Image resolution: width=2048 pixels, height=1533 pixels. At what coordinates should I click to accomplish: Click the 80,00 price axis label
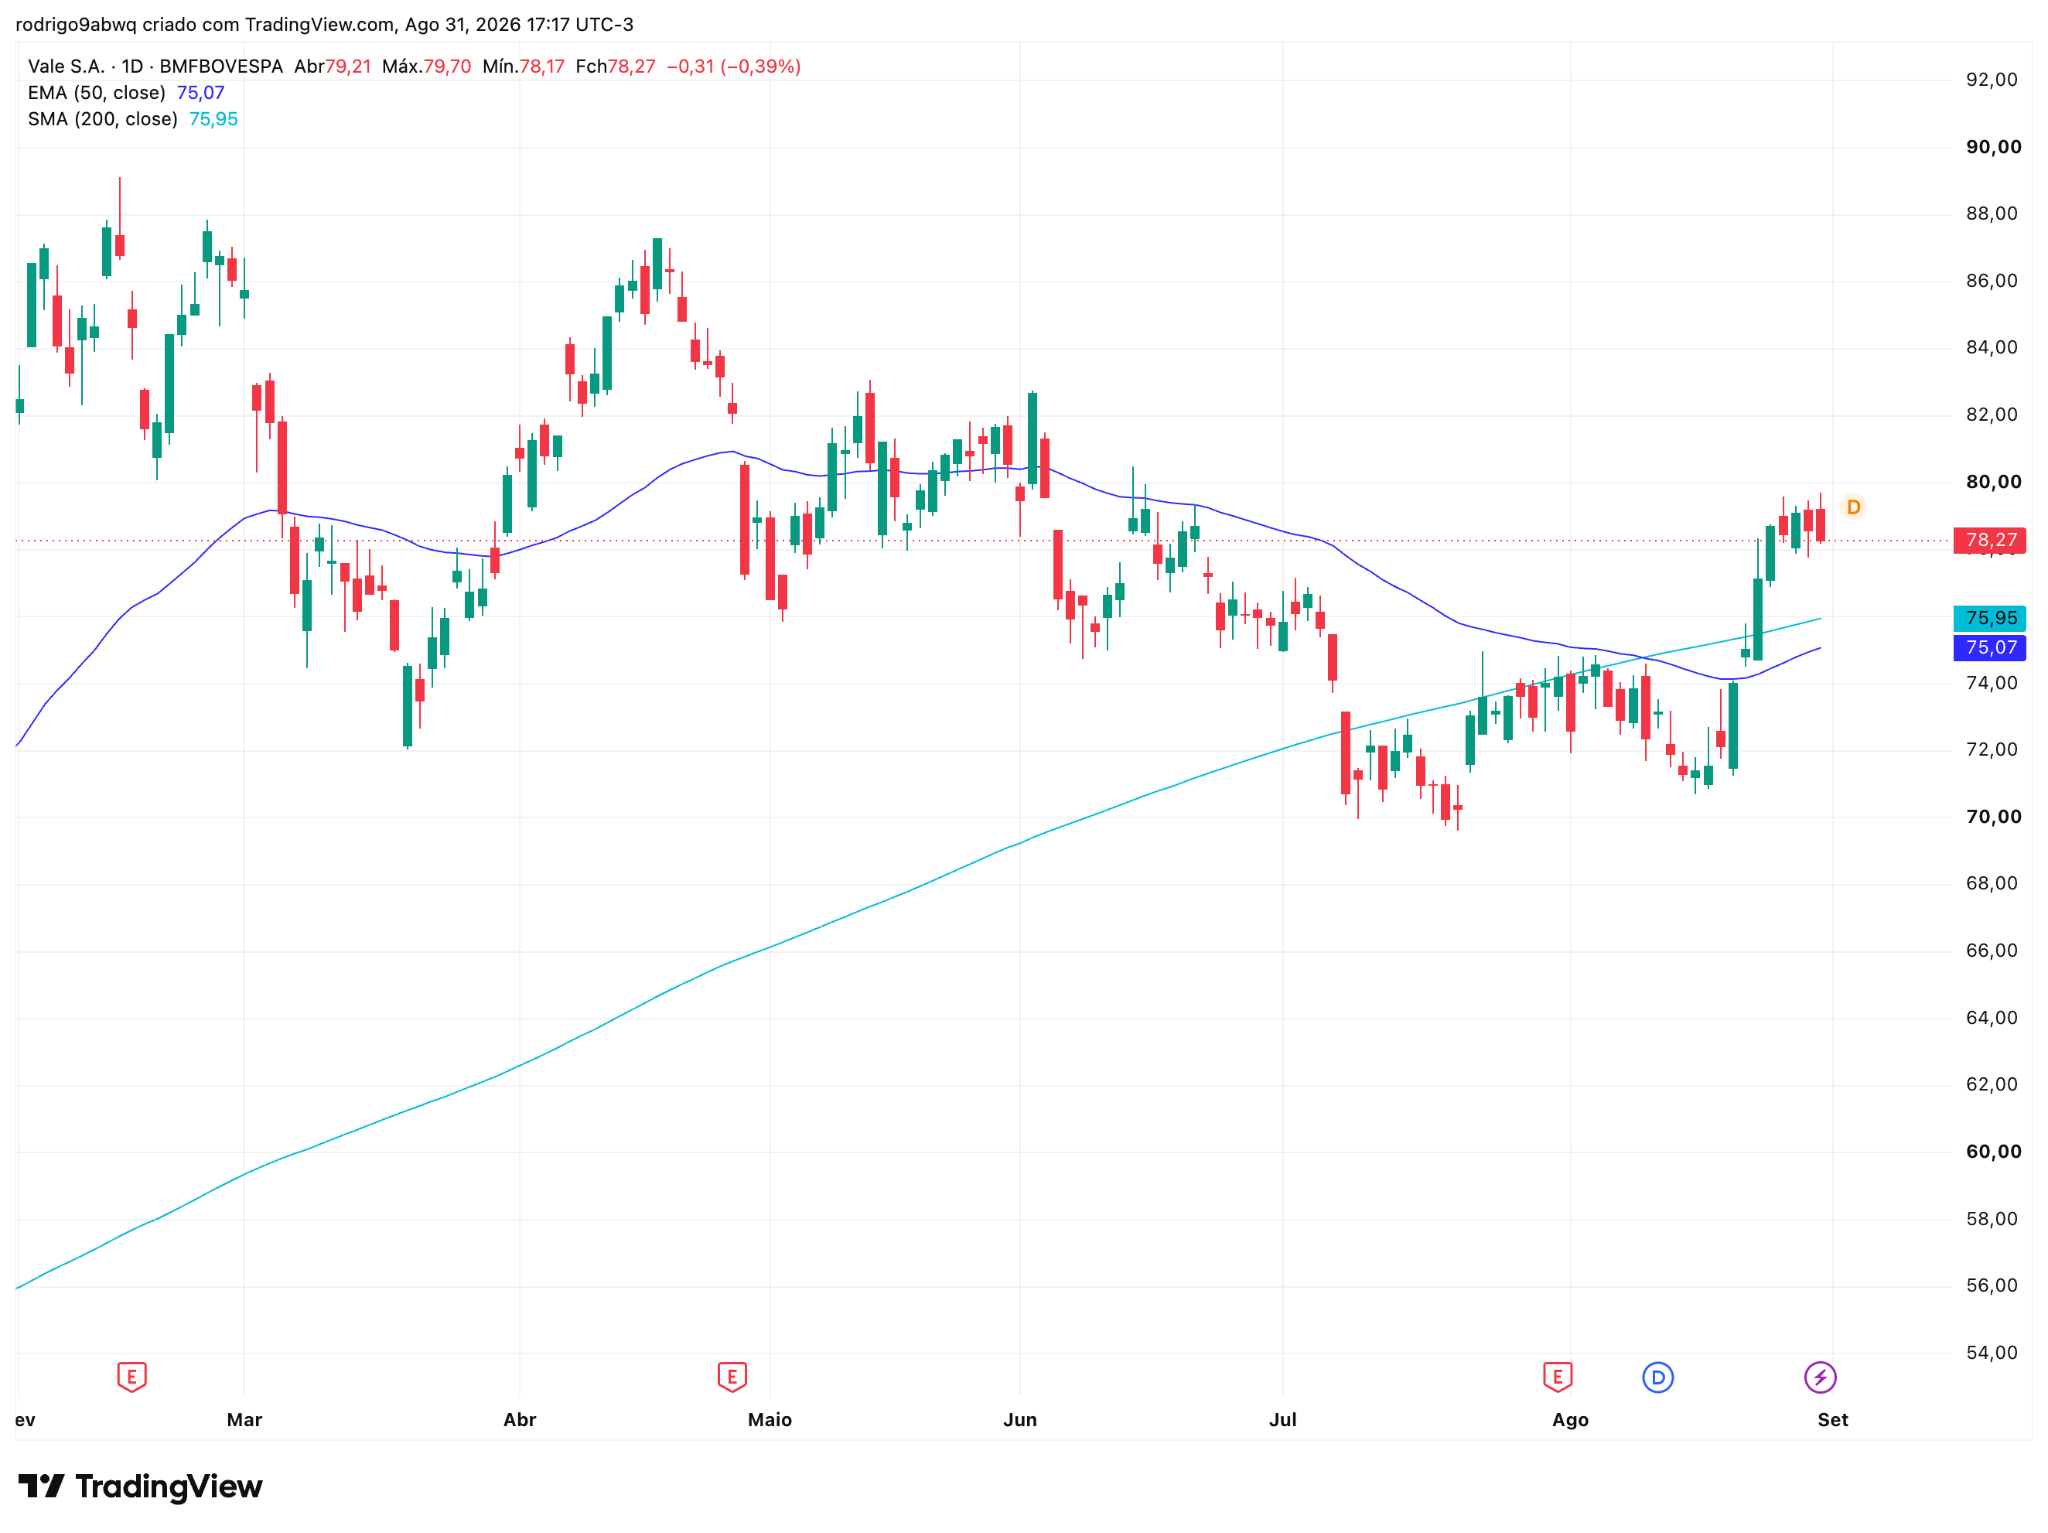[1993, 482]
